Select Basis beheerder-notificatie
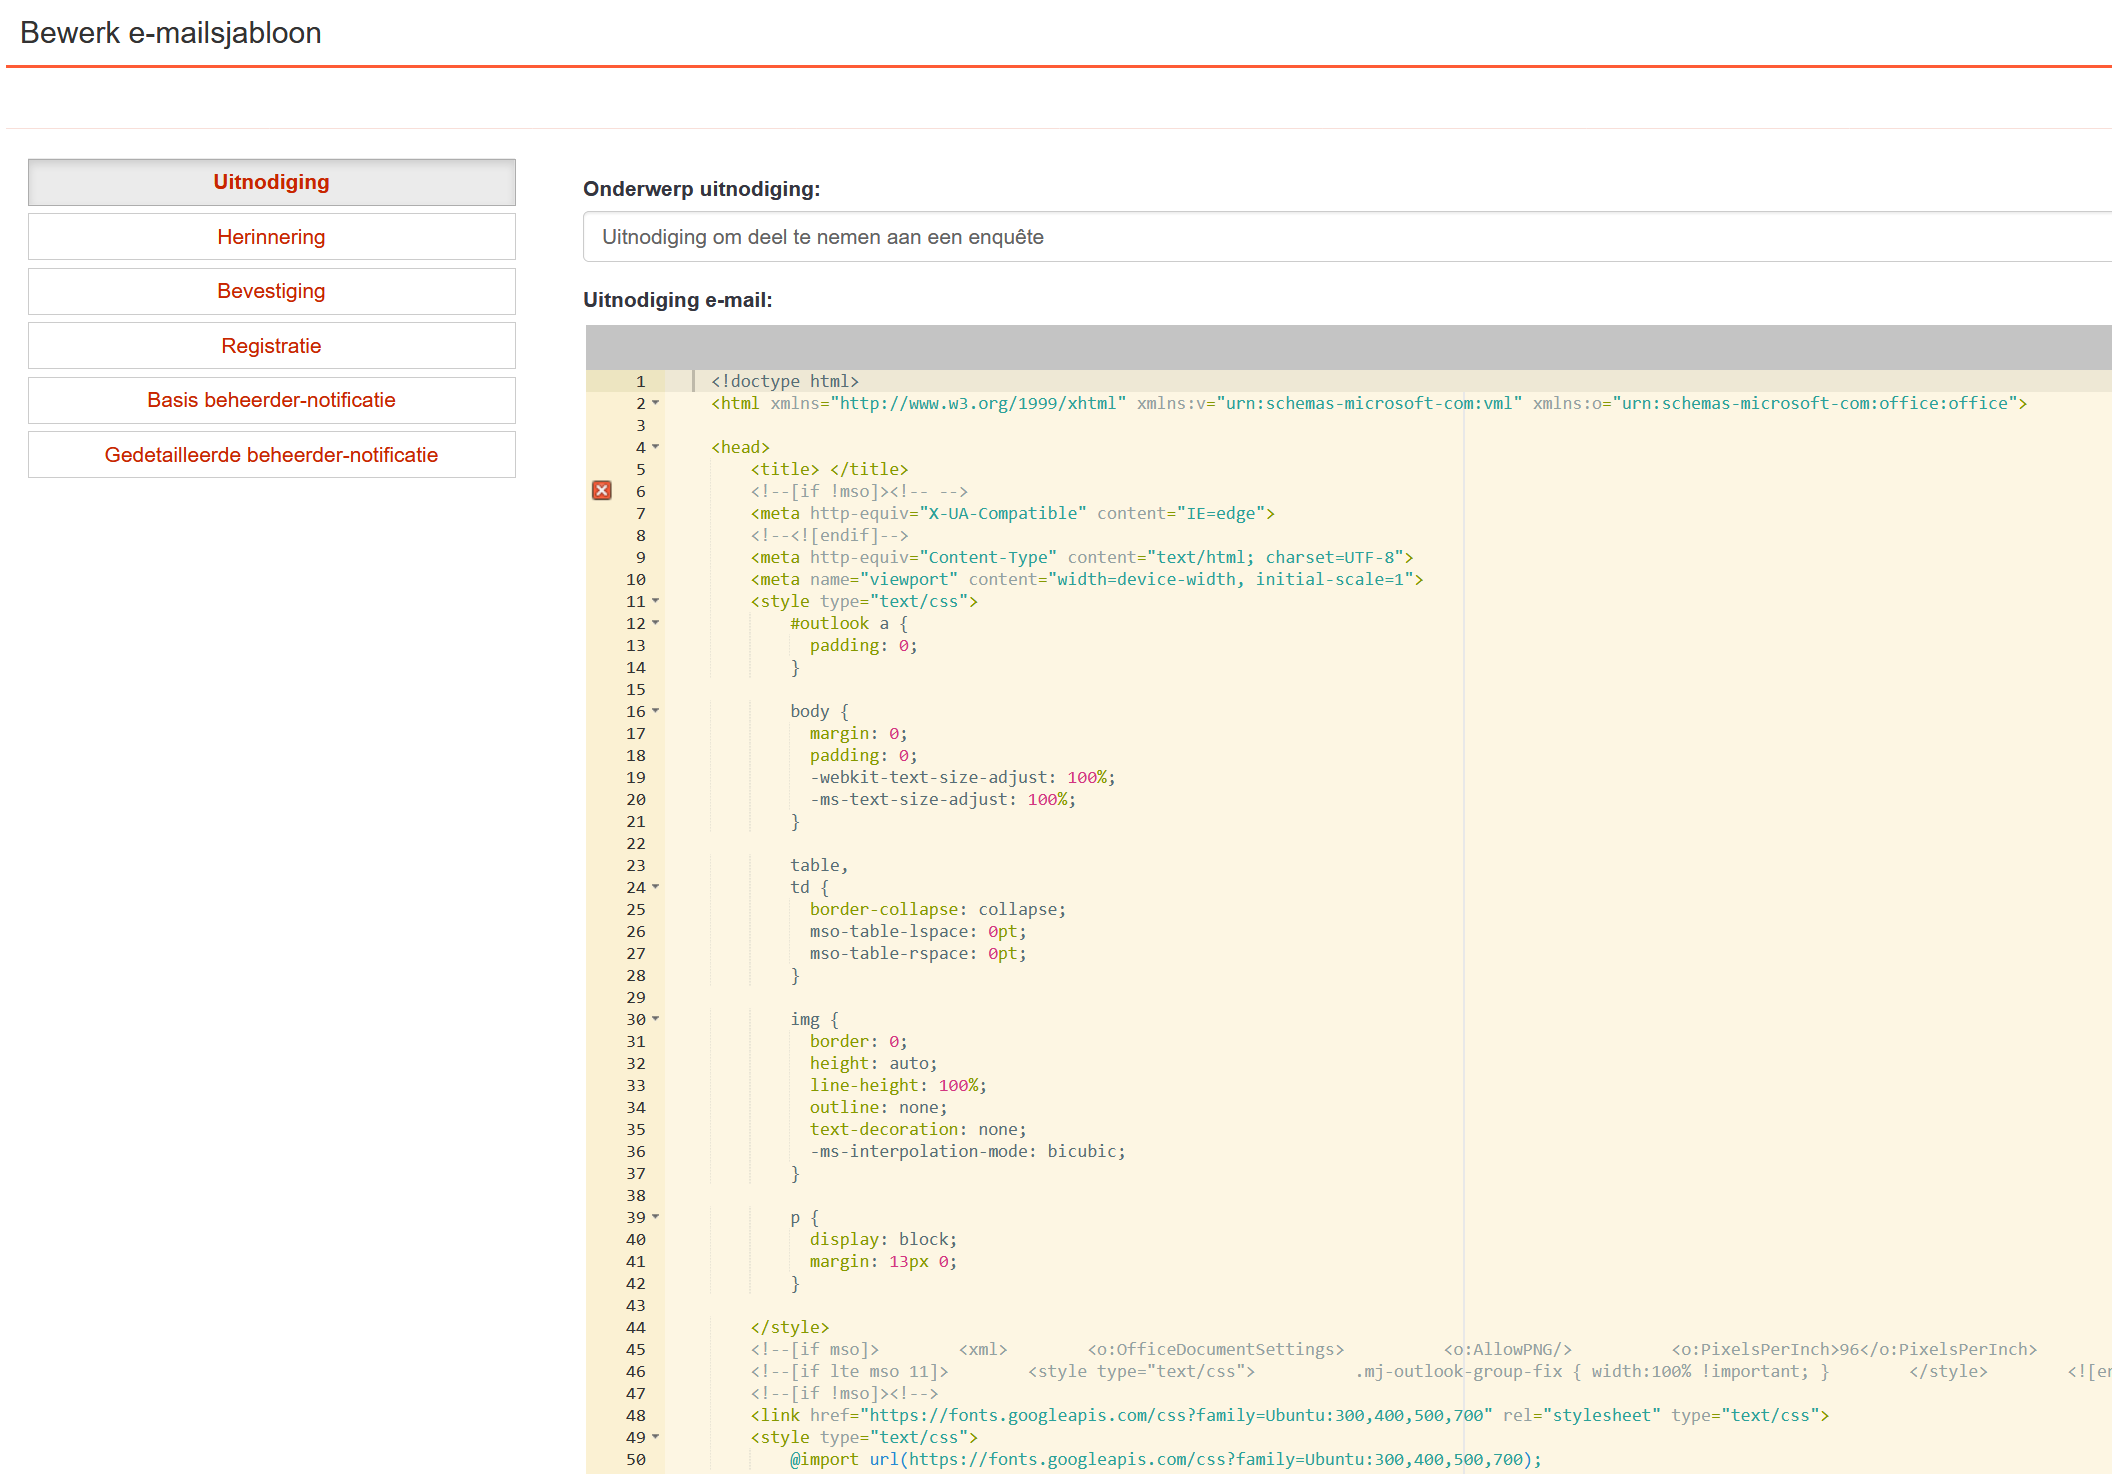 (x=271, y=400)
